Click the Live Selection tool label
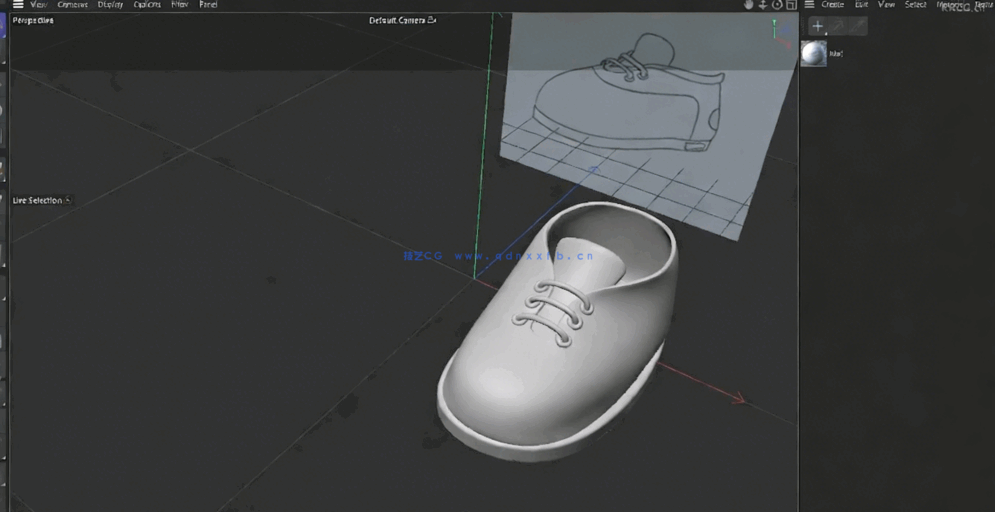The image size is (995, 512). [38, 201]
